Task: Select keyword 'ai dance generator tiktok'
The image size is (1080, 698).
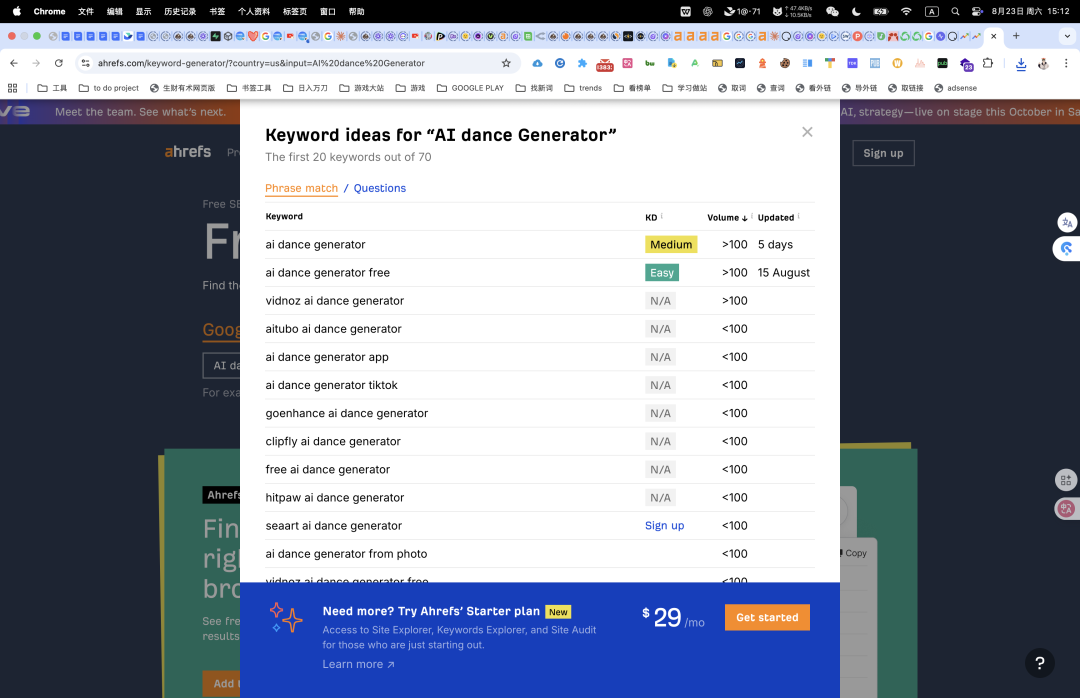Action: pyautogui.click(x=331, y=385)
